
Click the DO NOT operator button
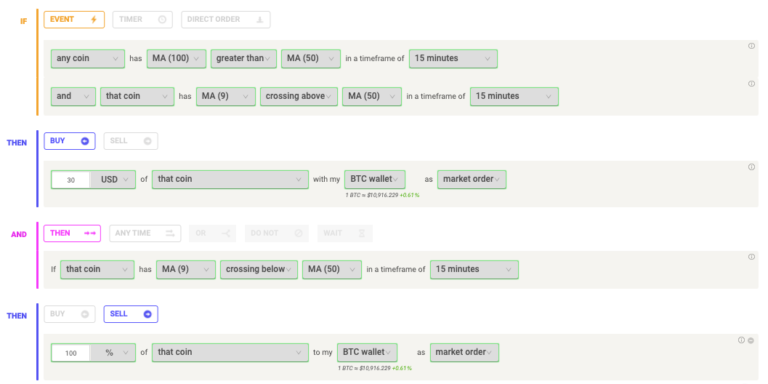tap(277, 234)
